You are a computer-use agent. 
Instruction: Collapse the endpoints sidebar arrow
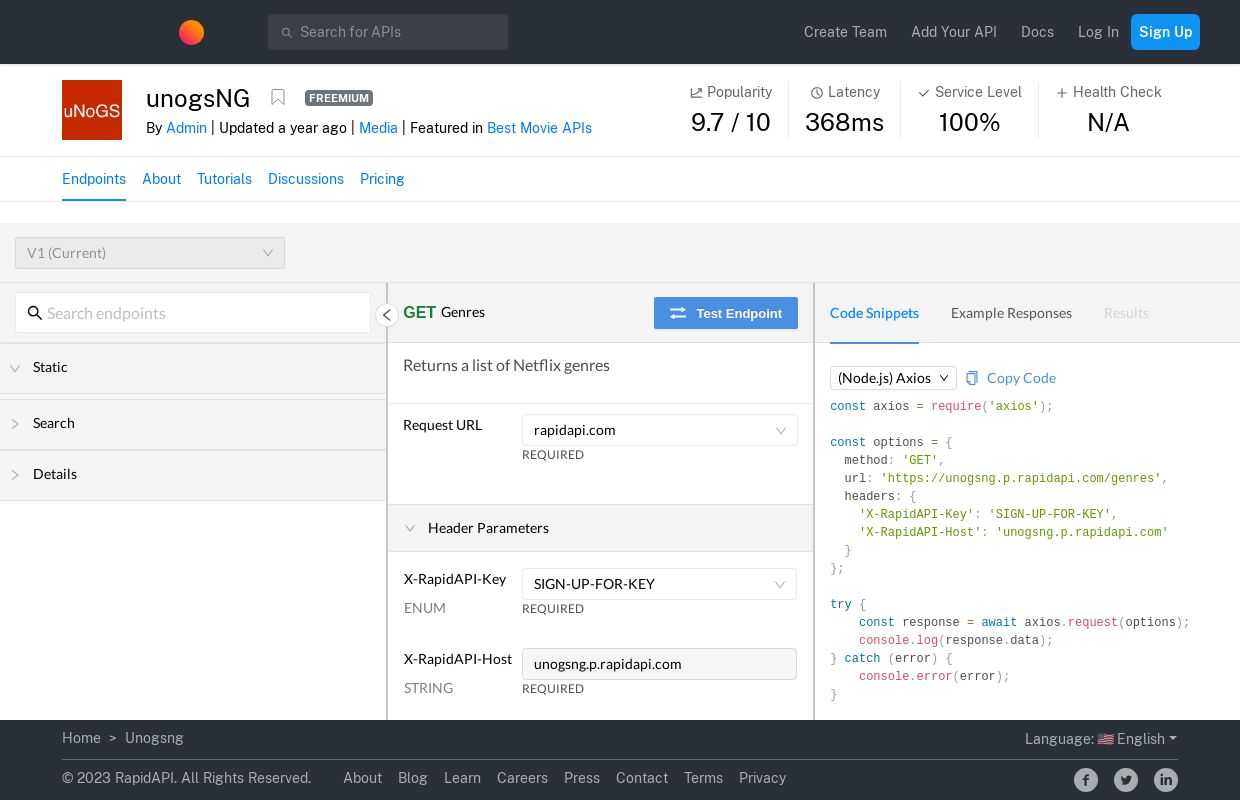(x=387, y=315)
